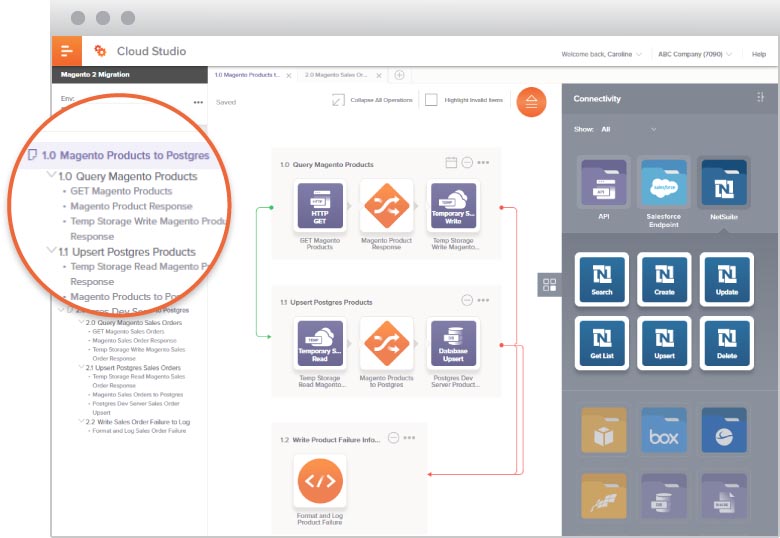Open the API connector folder

(604, 182)
